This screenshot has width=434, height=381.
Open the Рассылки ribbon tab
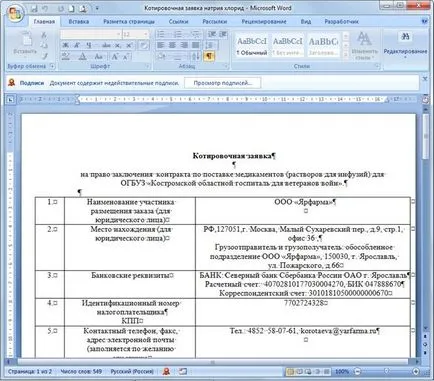pyautogui.click(x=215, y=22)
